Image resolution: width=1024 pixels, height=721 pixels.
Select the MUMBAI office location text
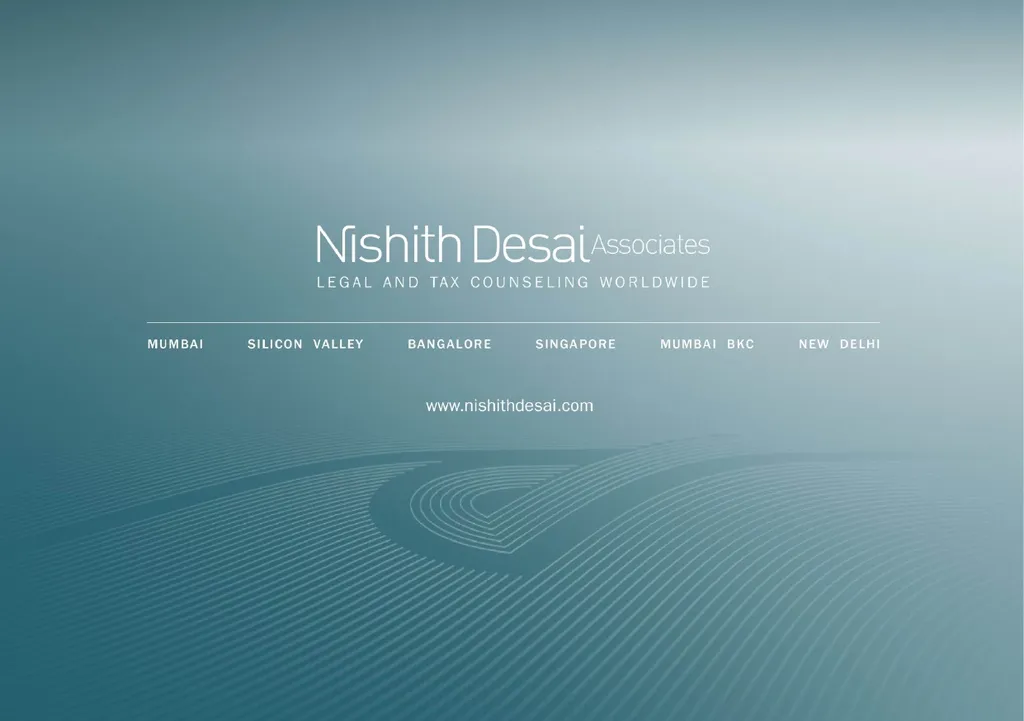pos(175,344)
